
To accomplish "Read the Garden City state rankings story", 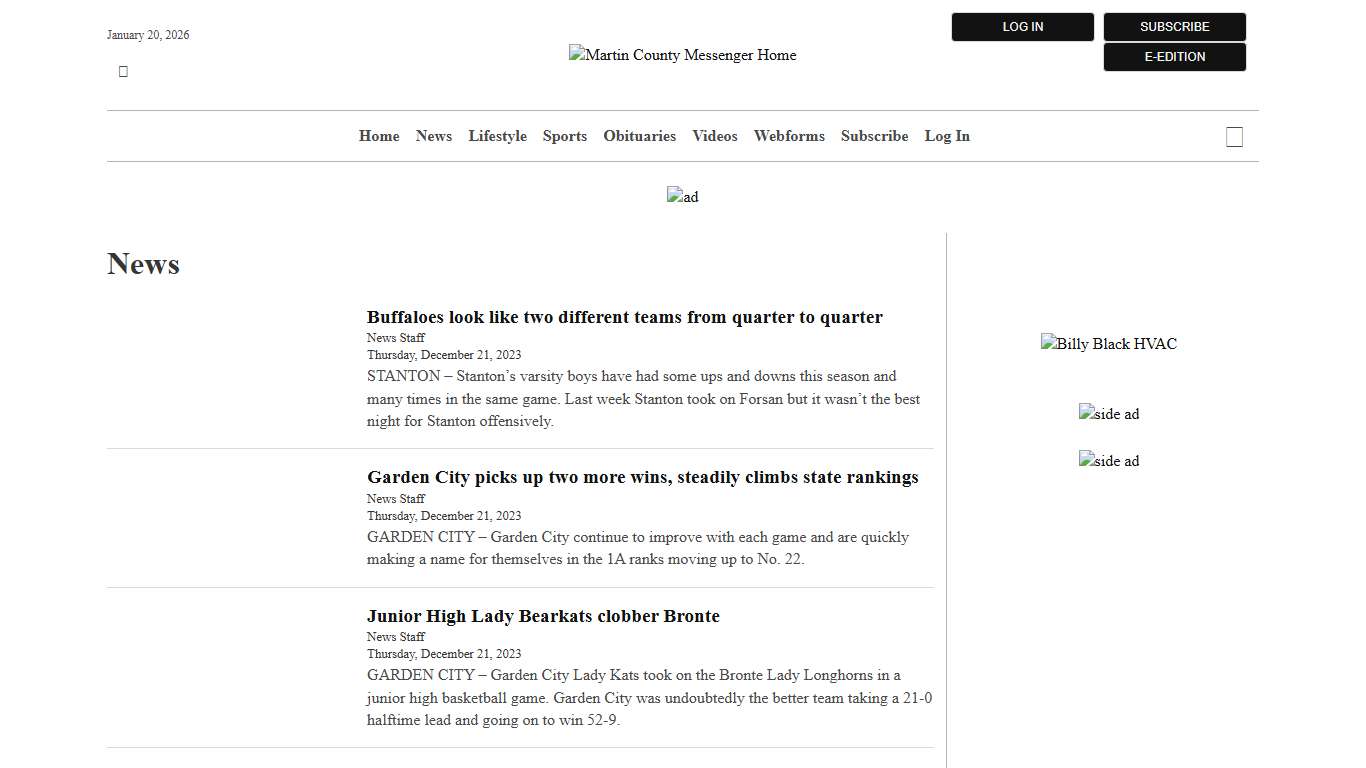I will click(x=643, y=477).
